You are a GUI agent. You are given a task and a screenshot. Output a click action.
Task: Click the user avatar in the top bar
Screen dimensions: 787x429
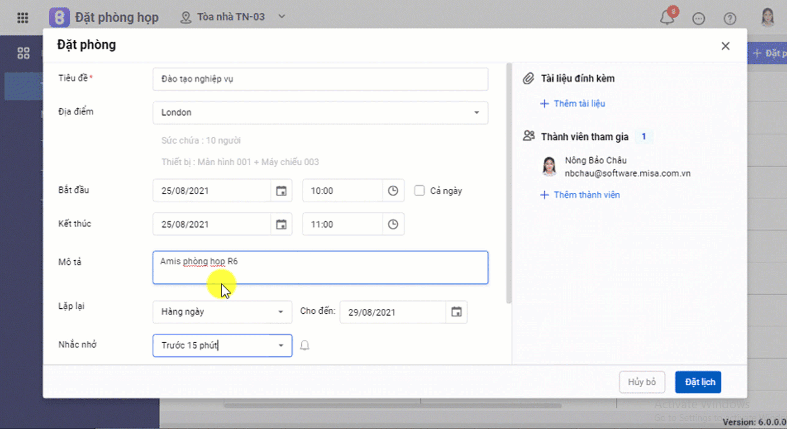768,18
